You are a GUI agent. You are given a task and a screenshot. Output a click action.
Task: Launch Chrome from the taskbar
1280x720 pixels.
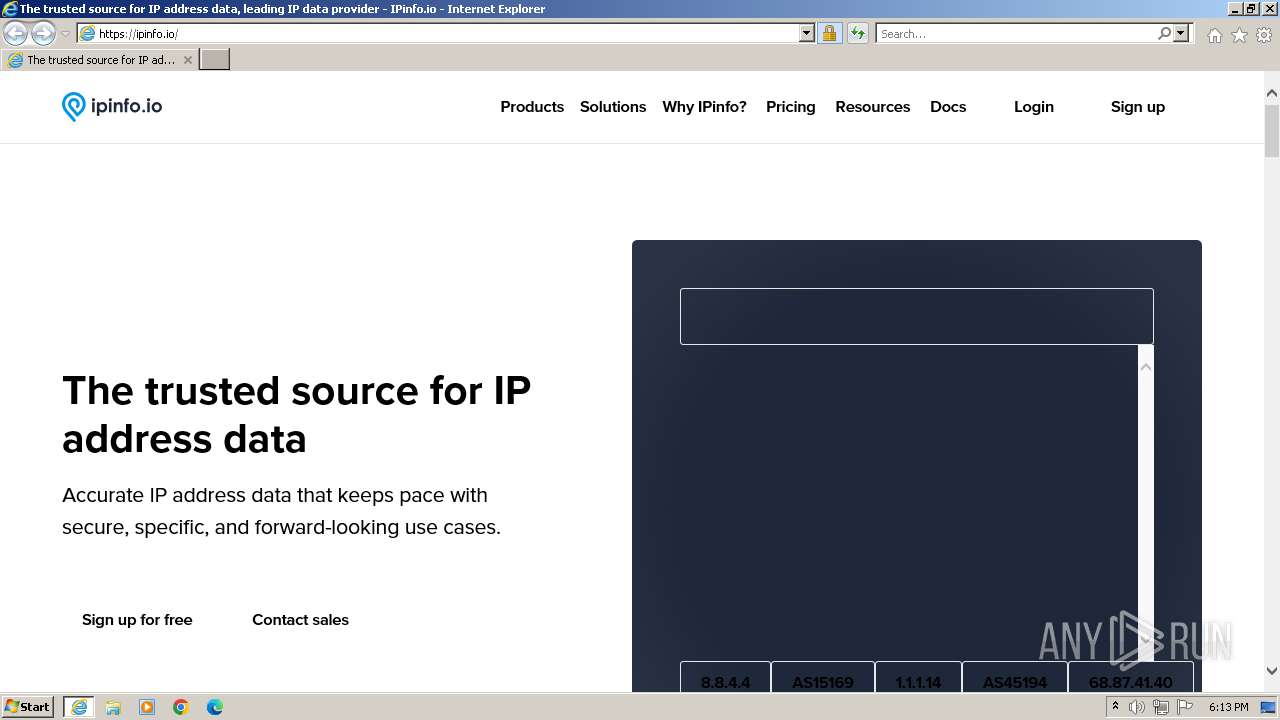pyautogui.click(x=181, y=707)
